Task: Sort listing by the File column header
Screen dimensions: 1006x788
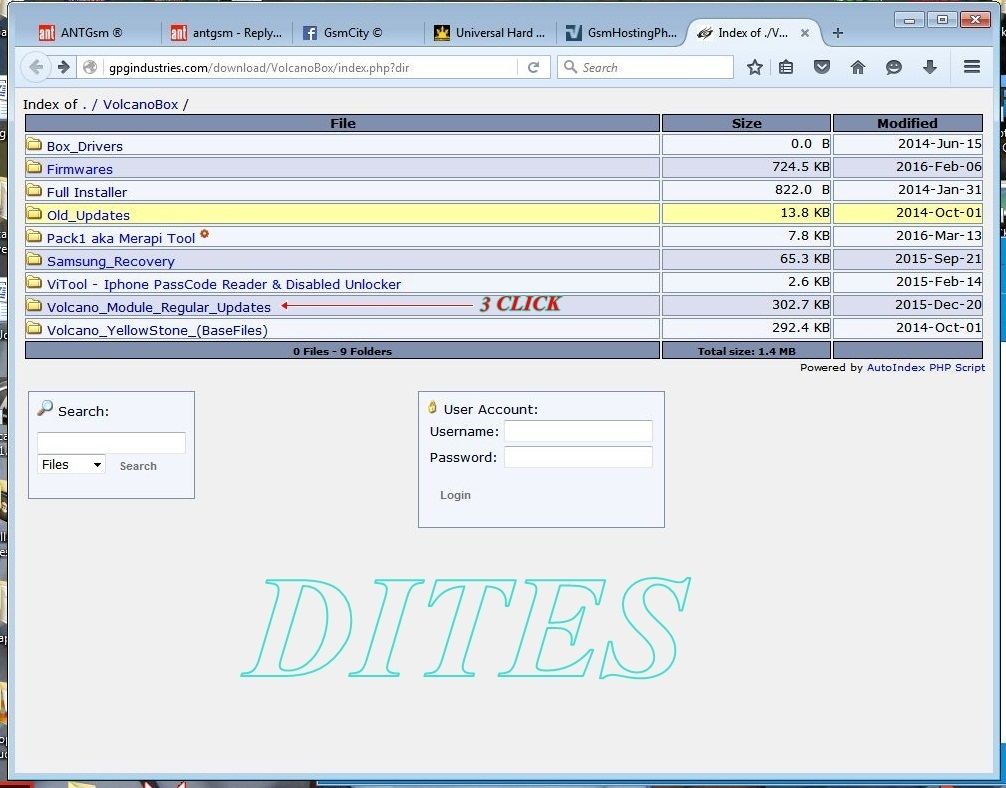Action: point(343,123)
